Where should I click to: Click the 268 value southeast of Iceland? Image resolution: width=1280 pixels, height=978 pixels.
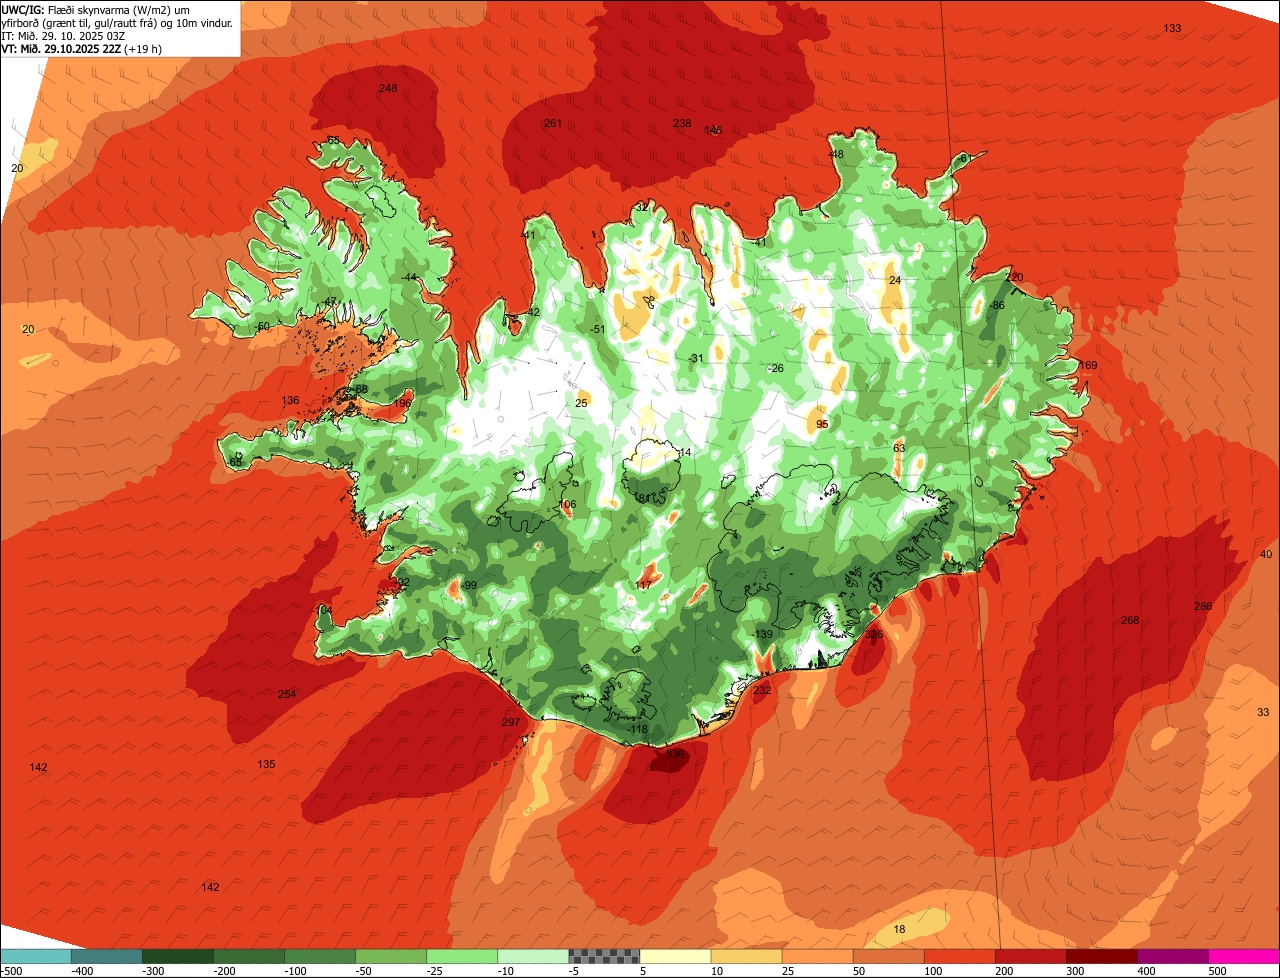click(x=1130, y=621)
